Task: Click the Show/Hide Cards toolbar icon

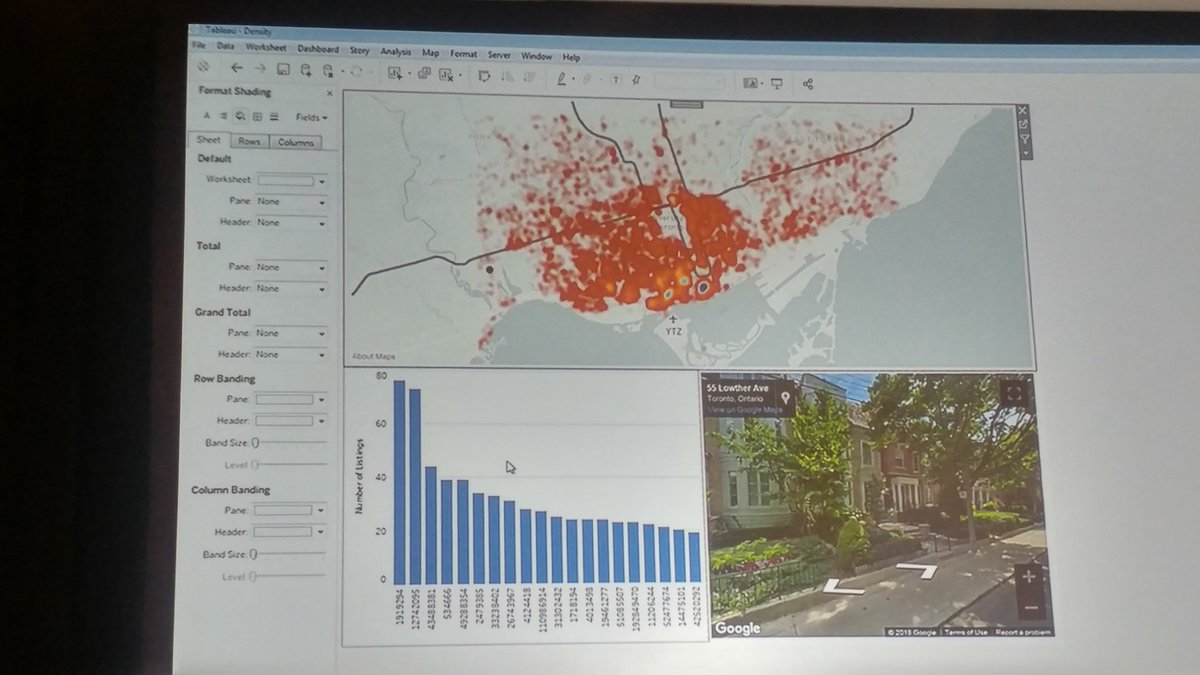Action: [x=750, y=83]
